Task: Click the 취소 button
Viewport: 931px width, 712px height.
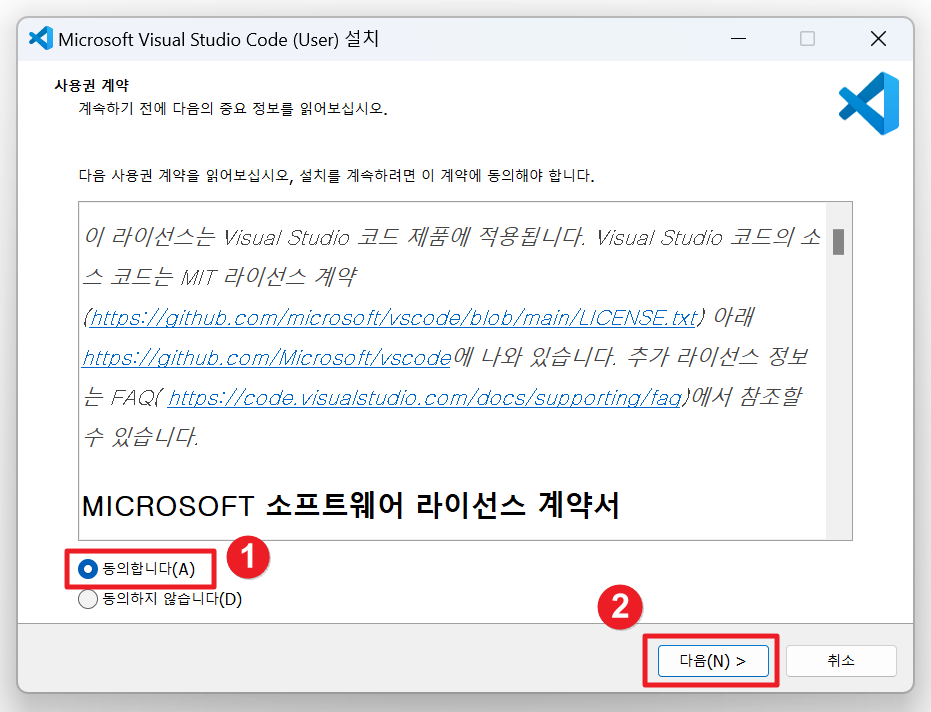Action: (841, 660)
